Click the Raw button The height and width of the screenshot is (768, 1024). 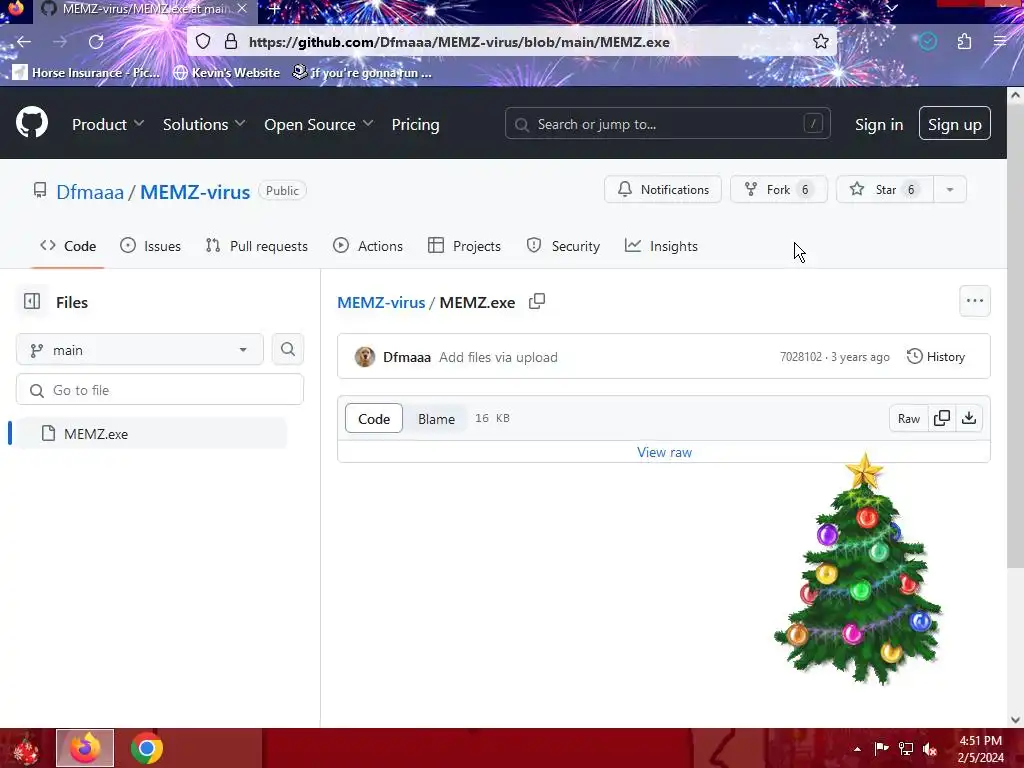(x=908, y=418)
